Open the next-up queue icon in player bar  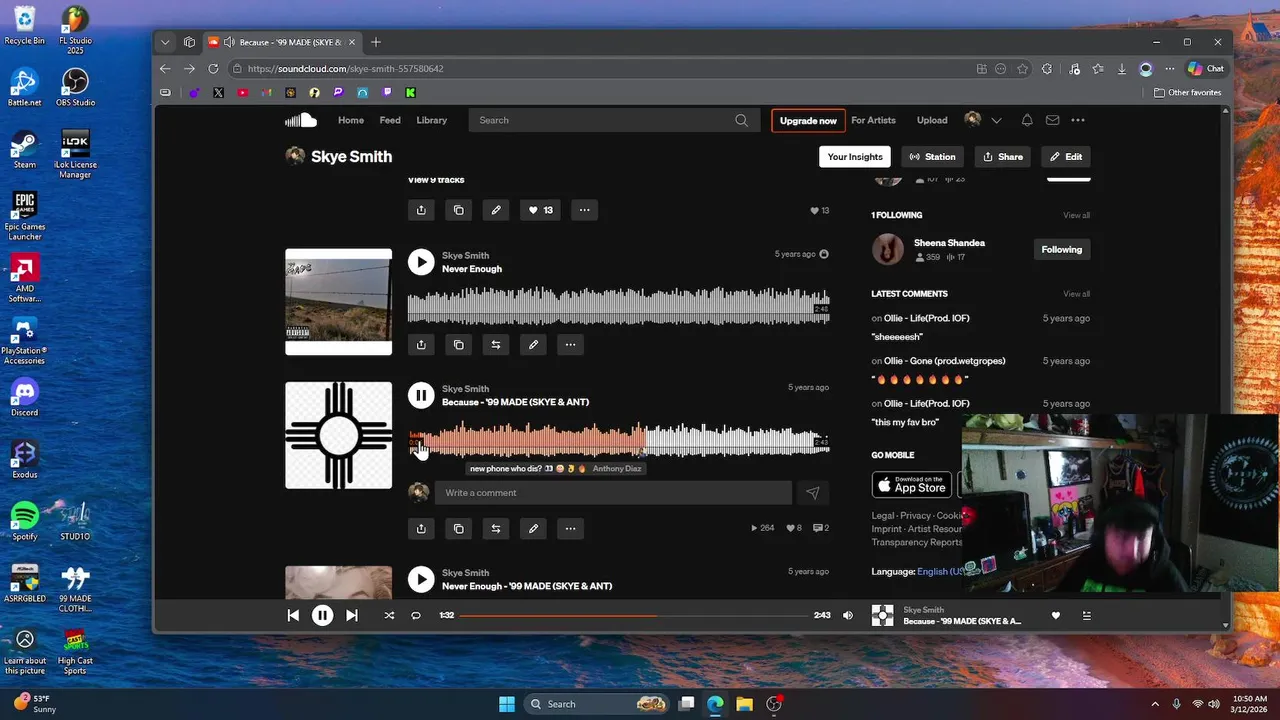point(1087,615)
